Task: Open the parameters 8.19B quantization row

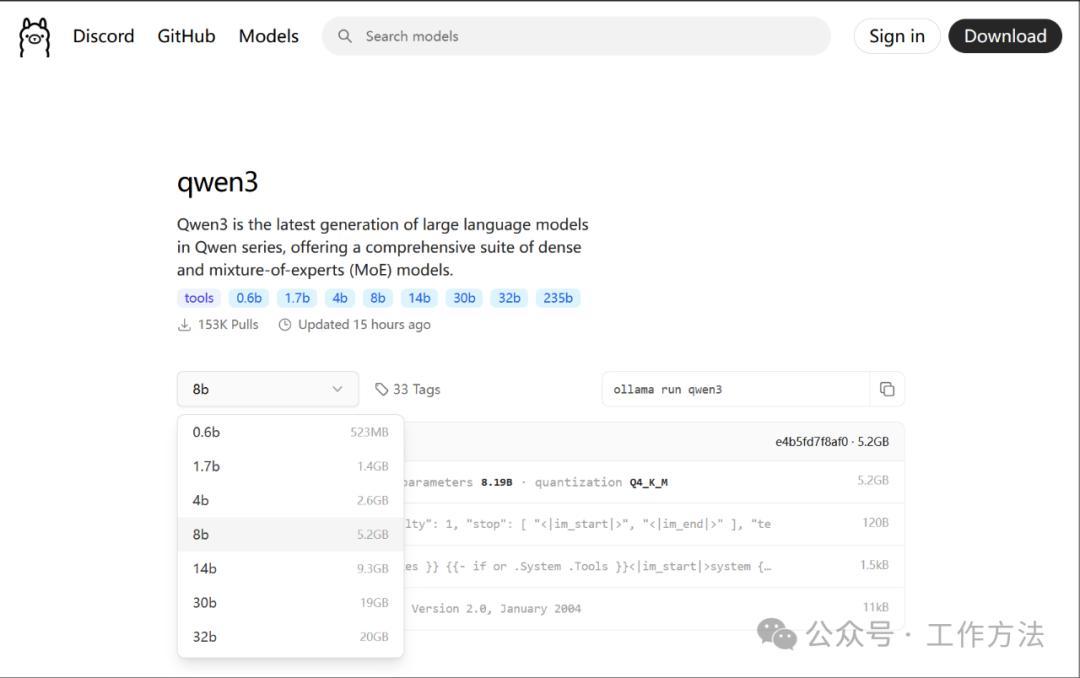Action: (654, 482)
